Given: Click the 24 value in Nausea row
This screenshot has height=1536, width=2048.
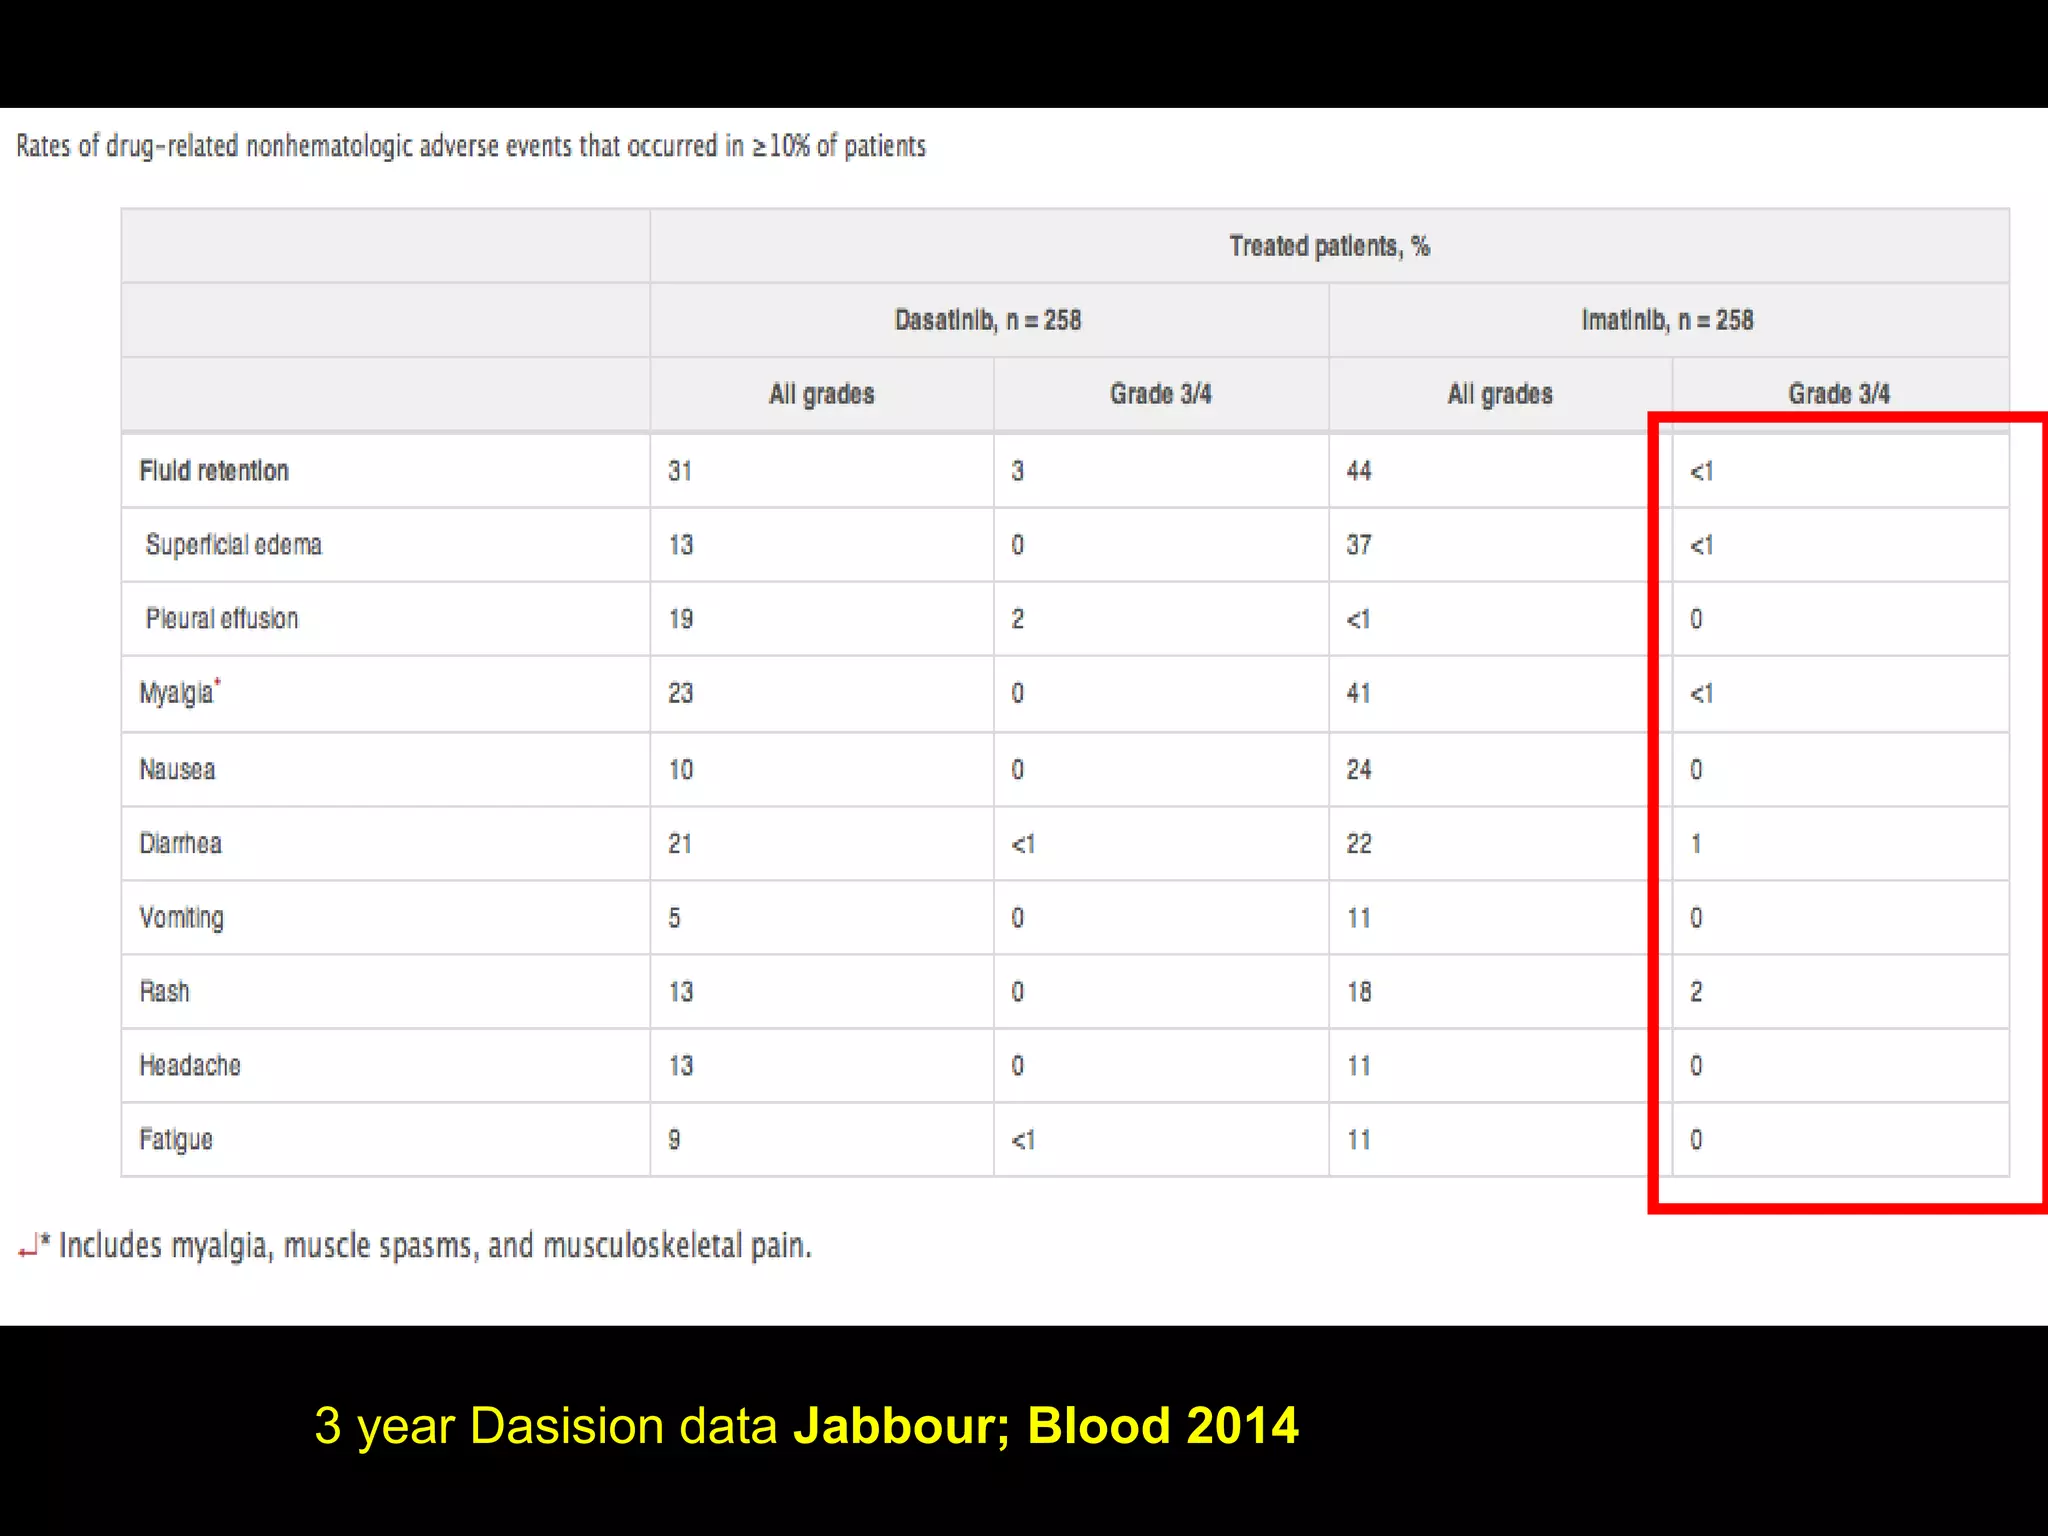Looking at the screenshot, I should point(1359,770).
